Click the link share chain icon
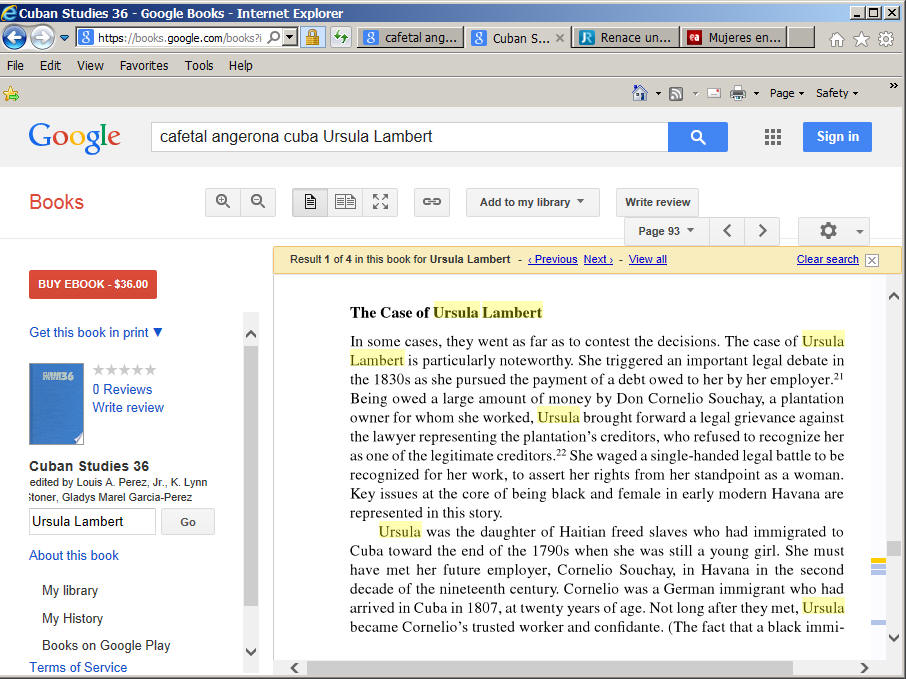This screenshot has height=679, width=906. pos(432,202)
